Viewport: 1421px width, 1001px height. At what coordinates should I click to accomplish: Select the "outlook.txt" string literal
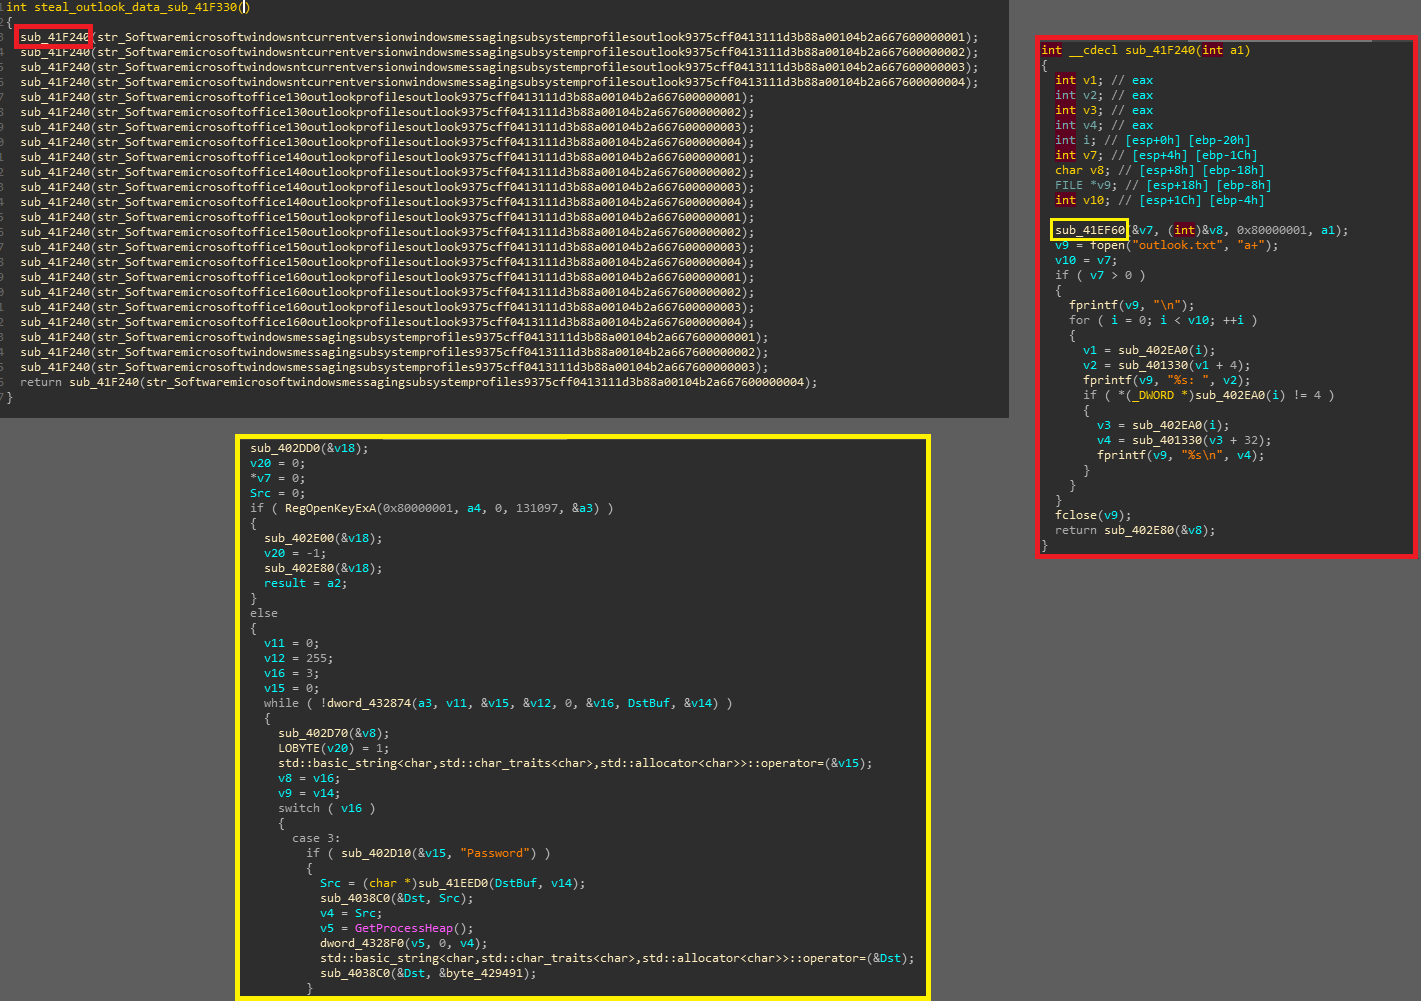pos(1176,245)
